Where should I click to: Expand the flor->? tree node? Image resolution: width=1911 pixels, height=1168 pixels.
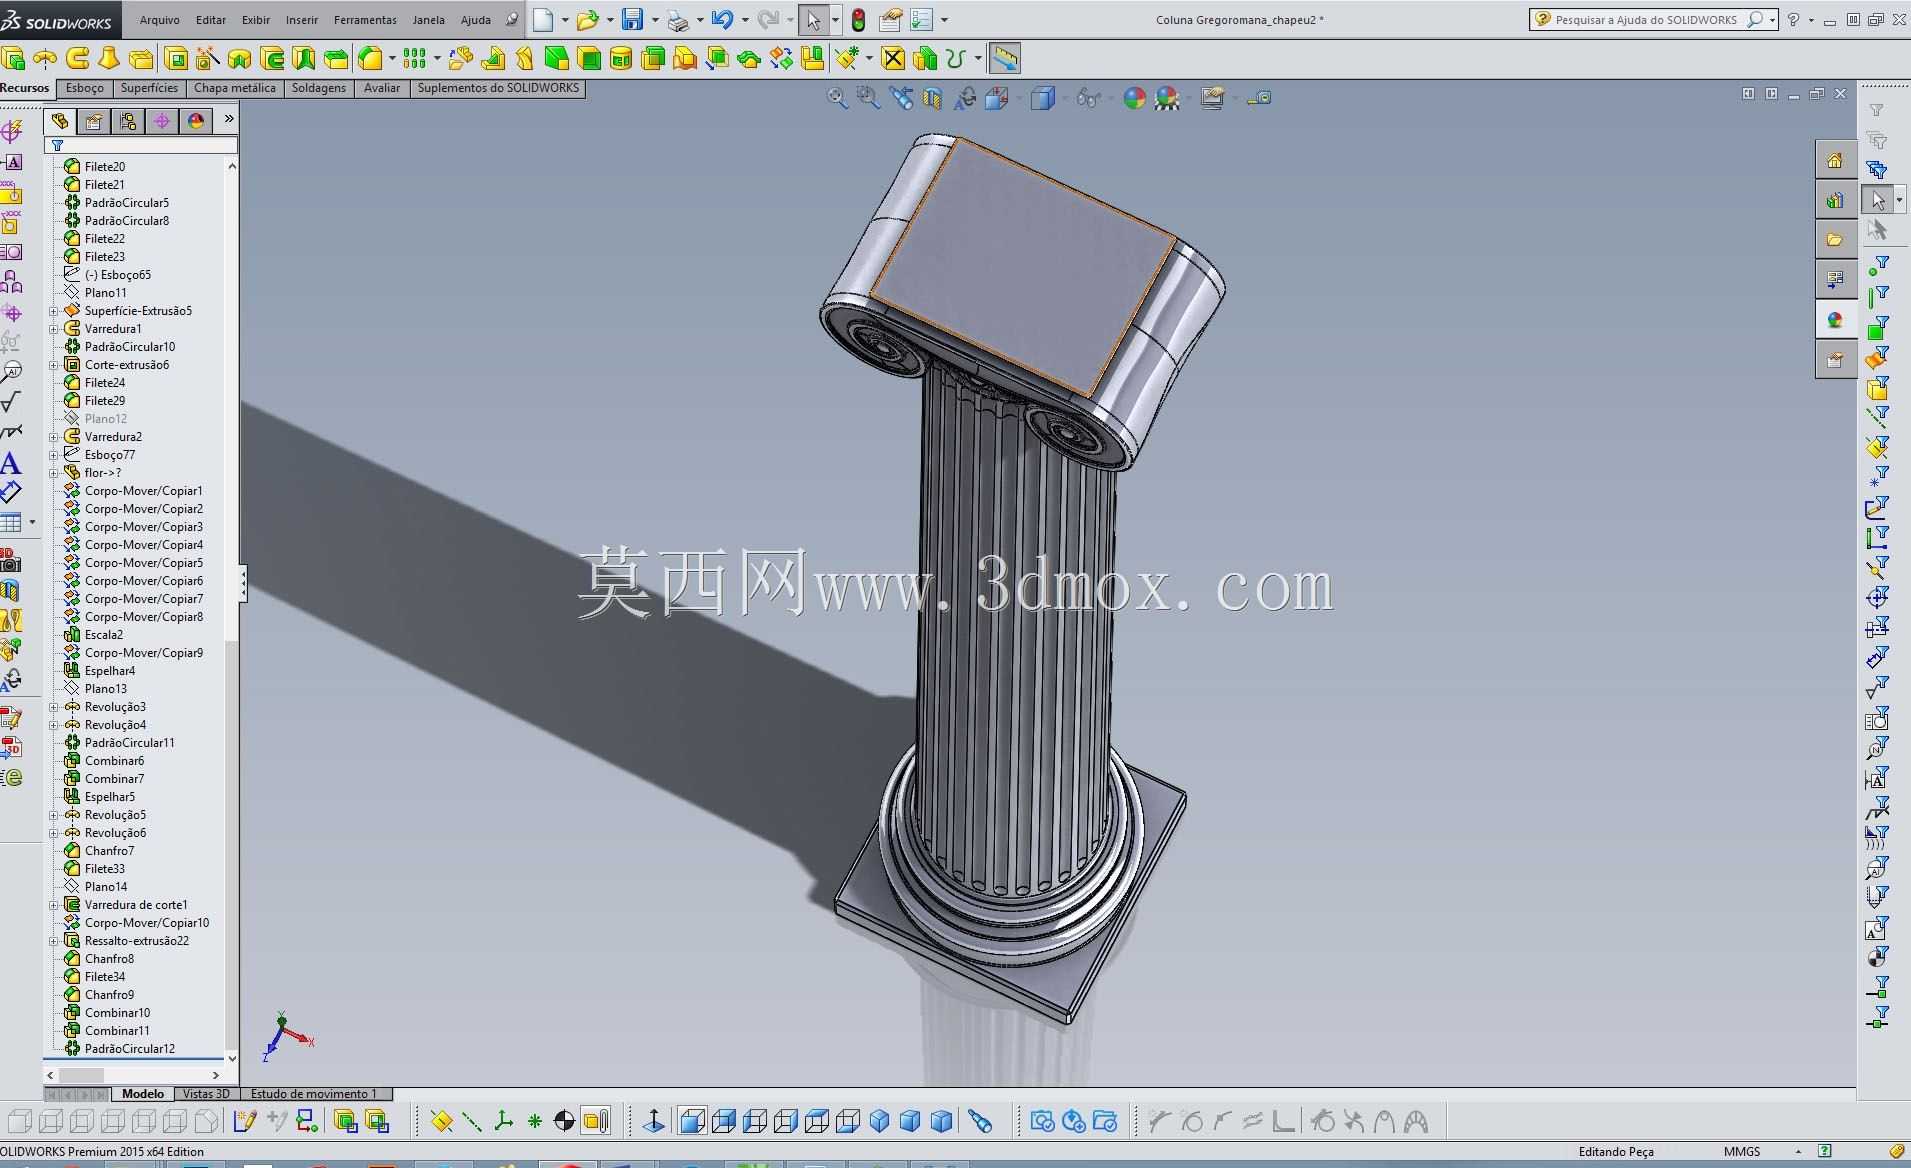tap(54, 473)
